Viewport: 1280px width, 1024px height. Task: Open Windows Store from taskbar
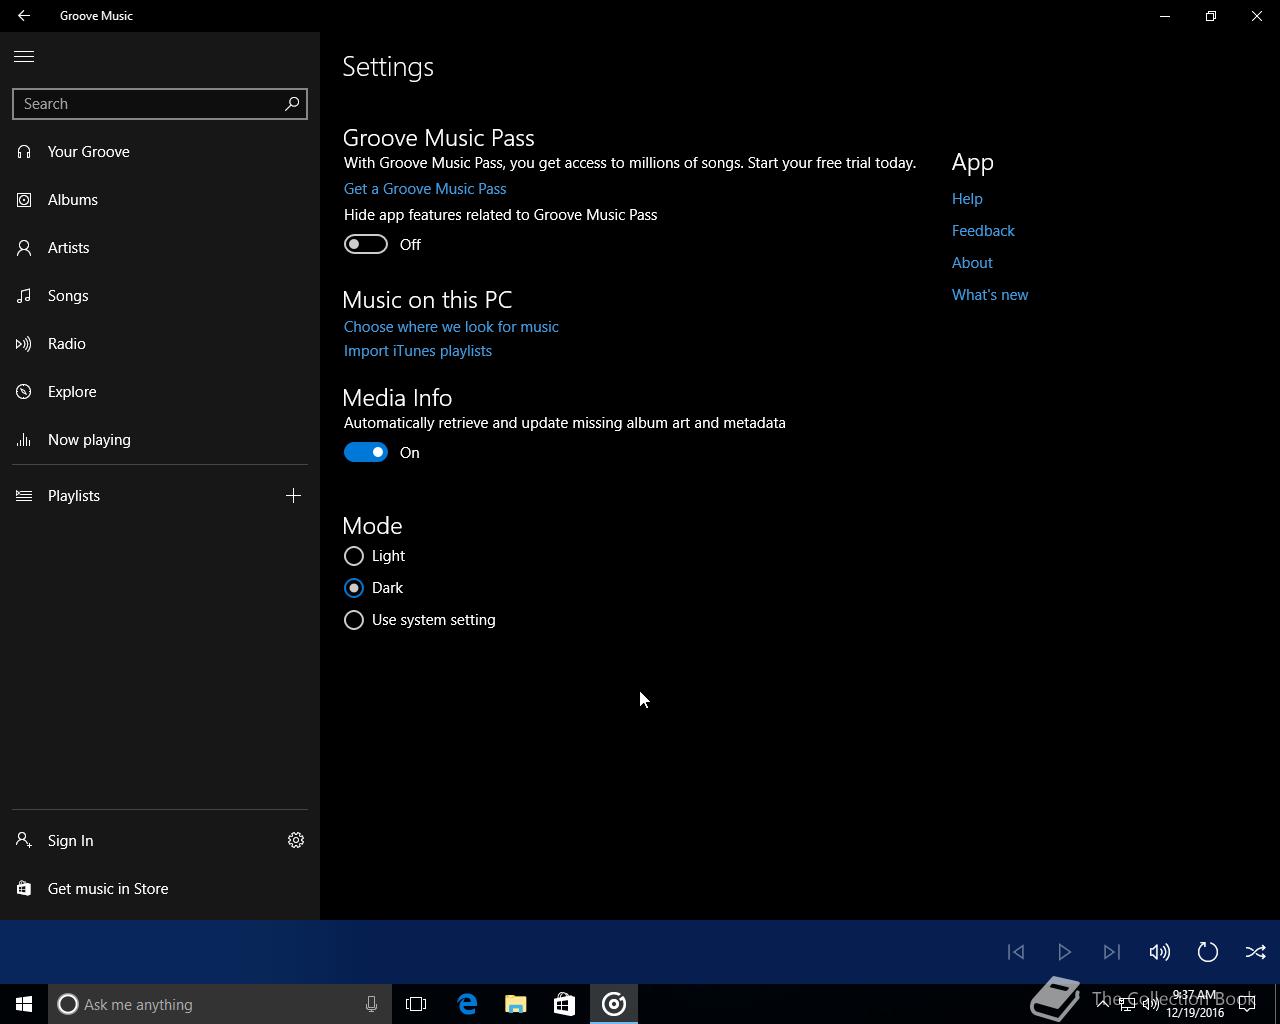coord(565,1004)
